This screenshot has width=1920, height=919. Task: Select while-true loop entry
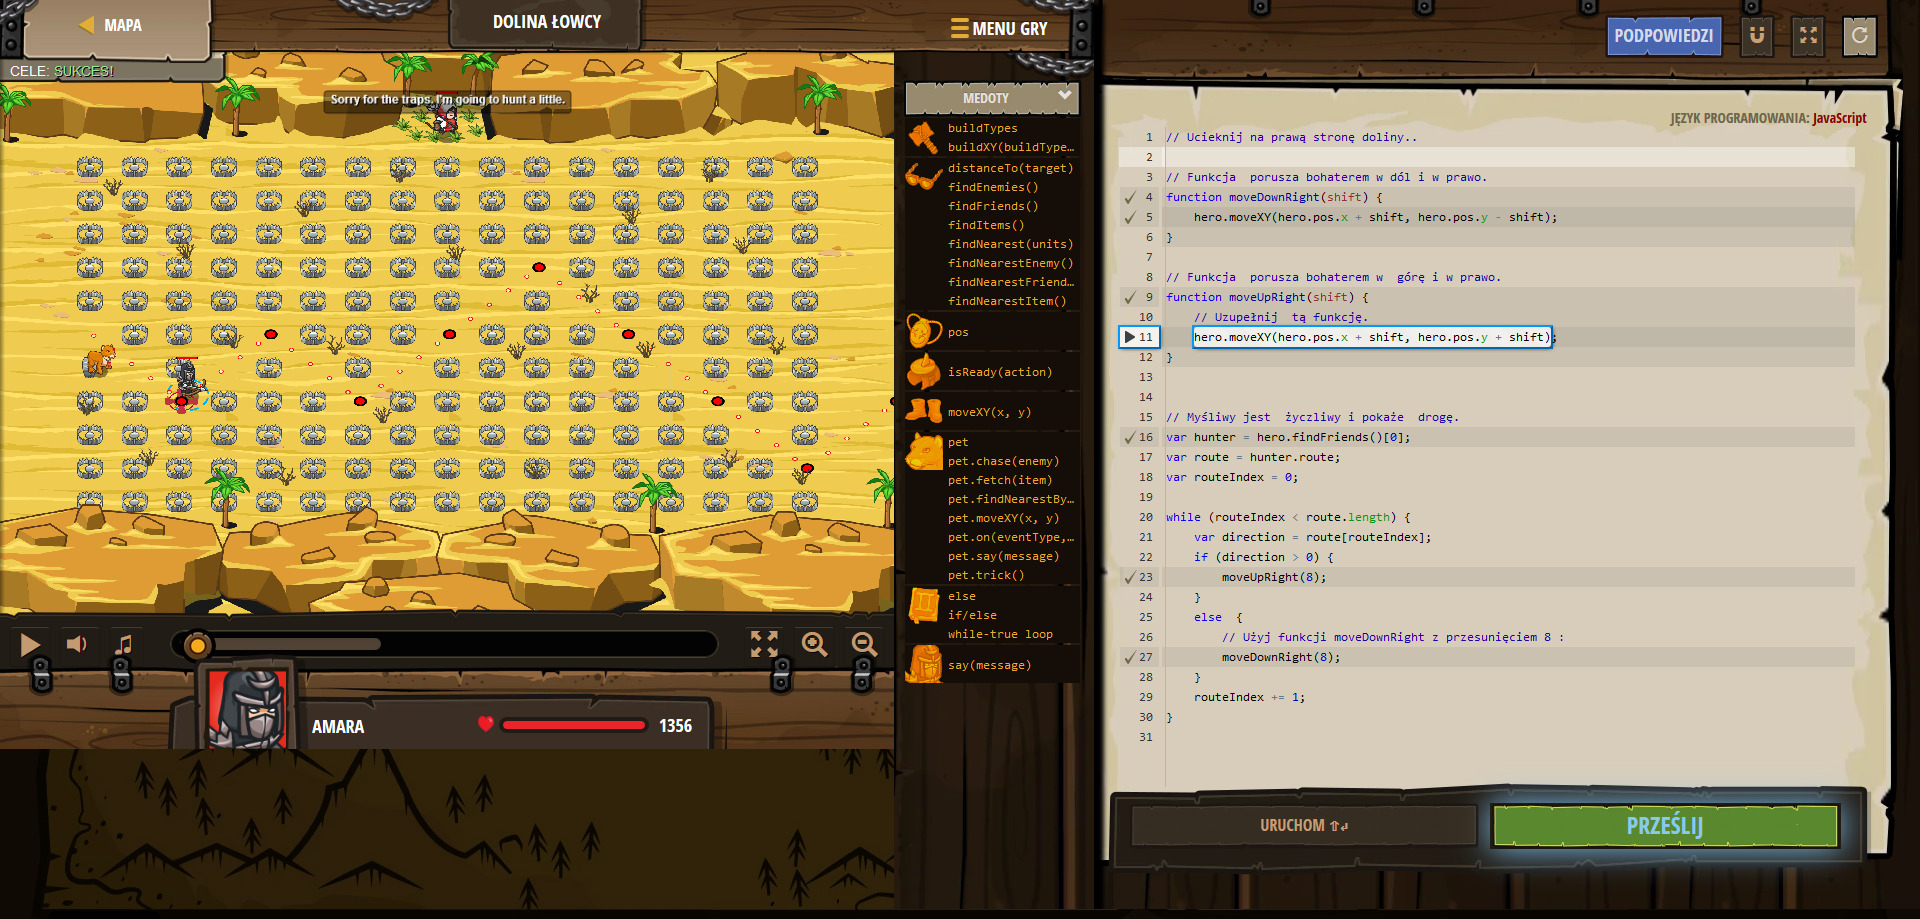1000,634
